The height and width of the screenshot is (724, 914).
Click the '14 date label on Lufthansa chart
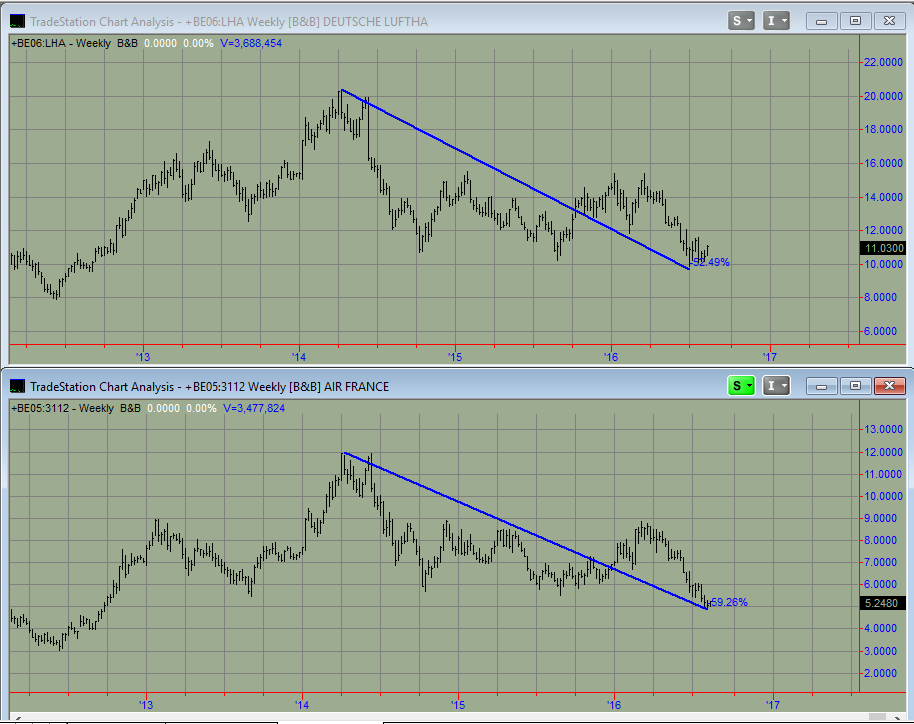(299, 357)
